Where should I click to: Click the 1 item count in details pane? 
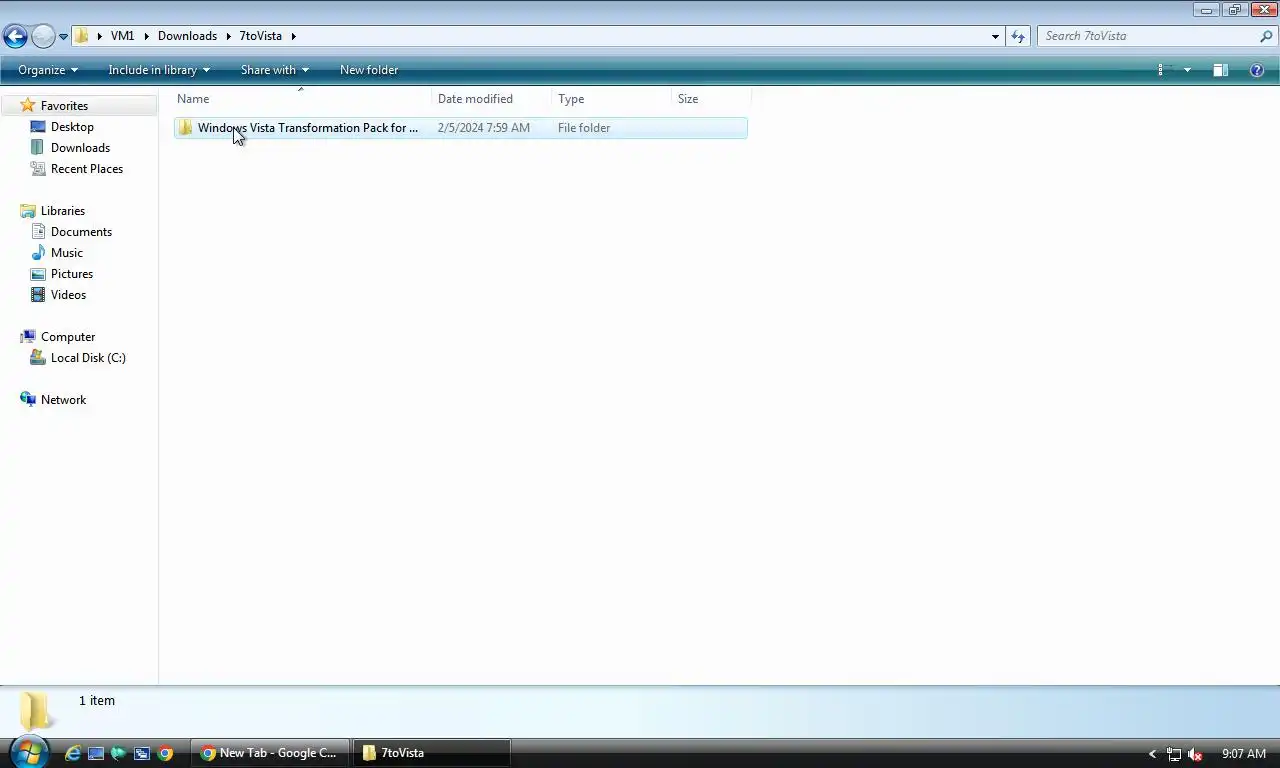click(97, 701)
